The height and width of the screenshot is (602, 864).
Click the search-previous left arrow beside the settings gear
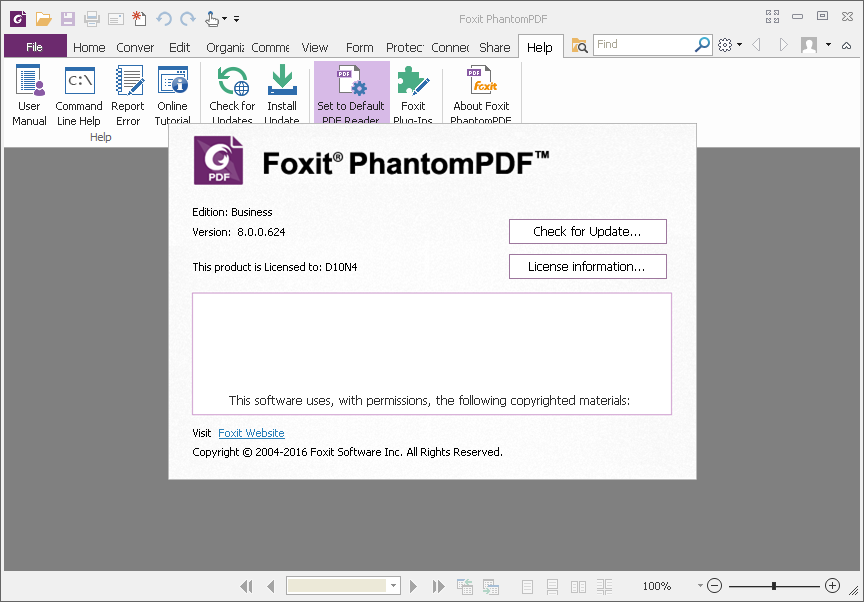757,45
